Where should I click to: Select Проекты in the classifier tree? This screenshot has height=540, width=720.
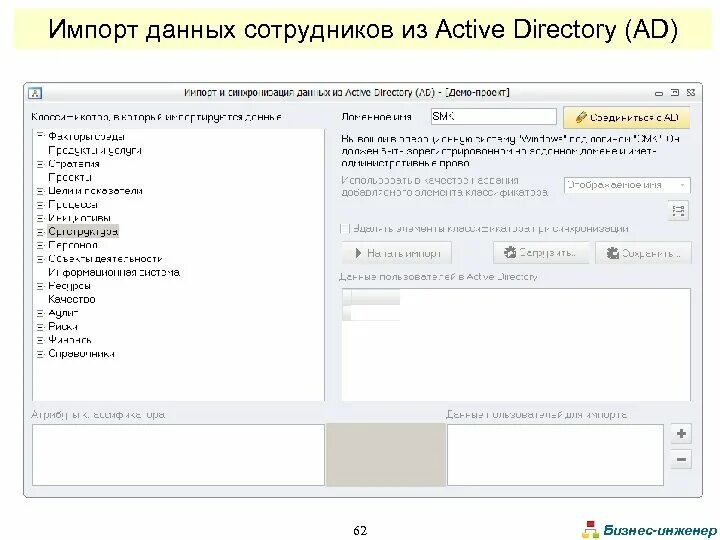click(x=70, y=177)
